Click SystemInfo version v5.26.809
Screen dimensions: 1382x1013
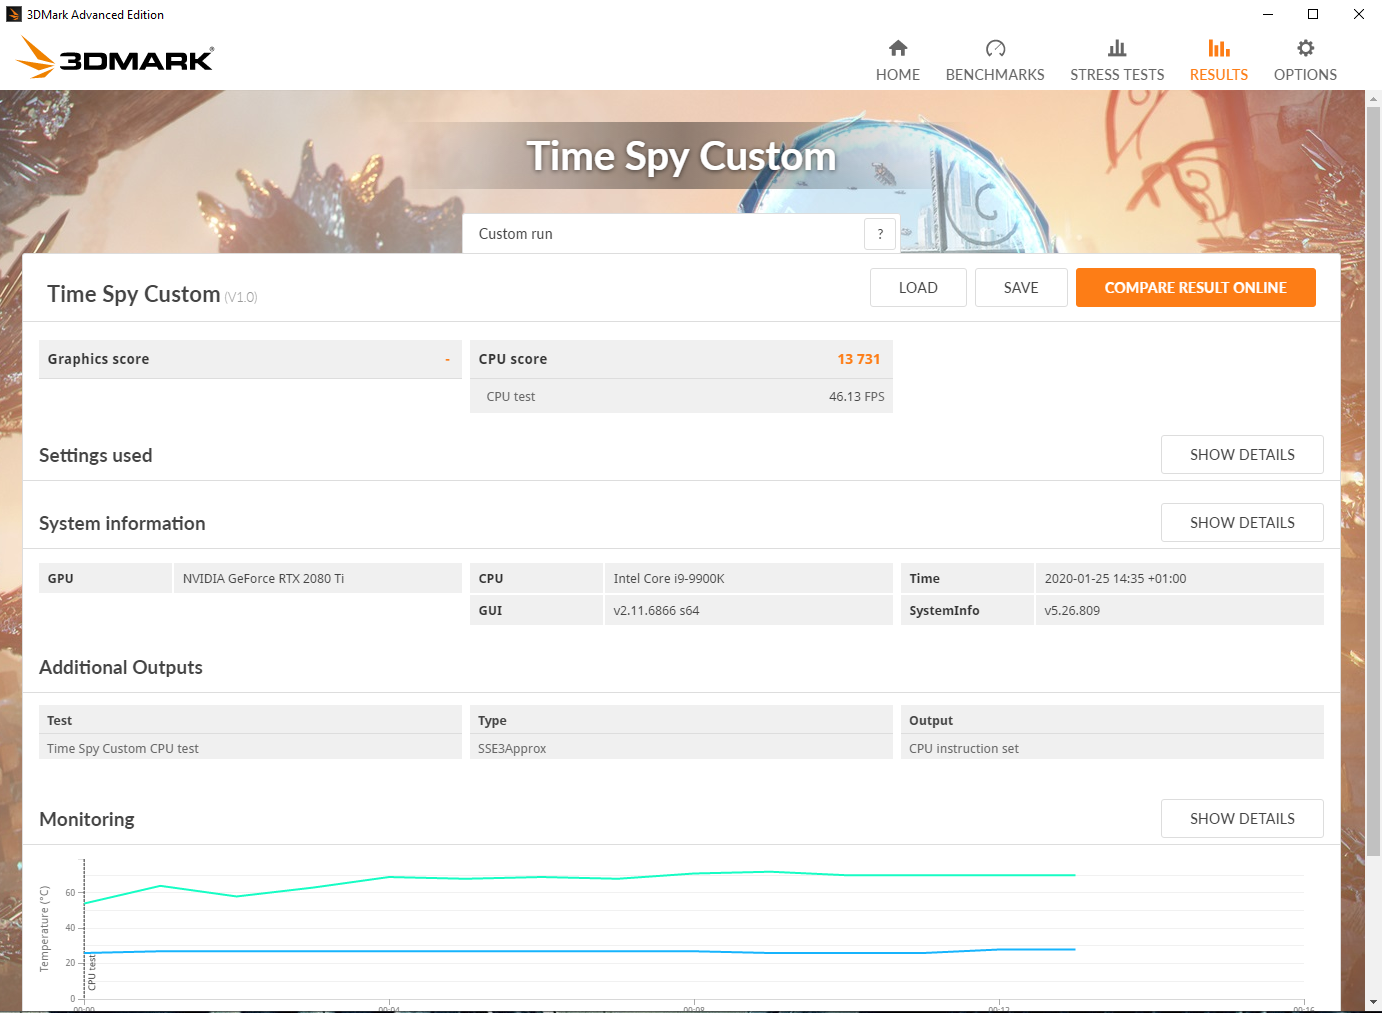[x=1072, y=611]
